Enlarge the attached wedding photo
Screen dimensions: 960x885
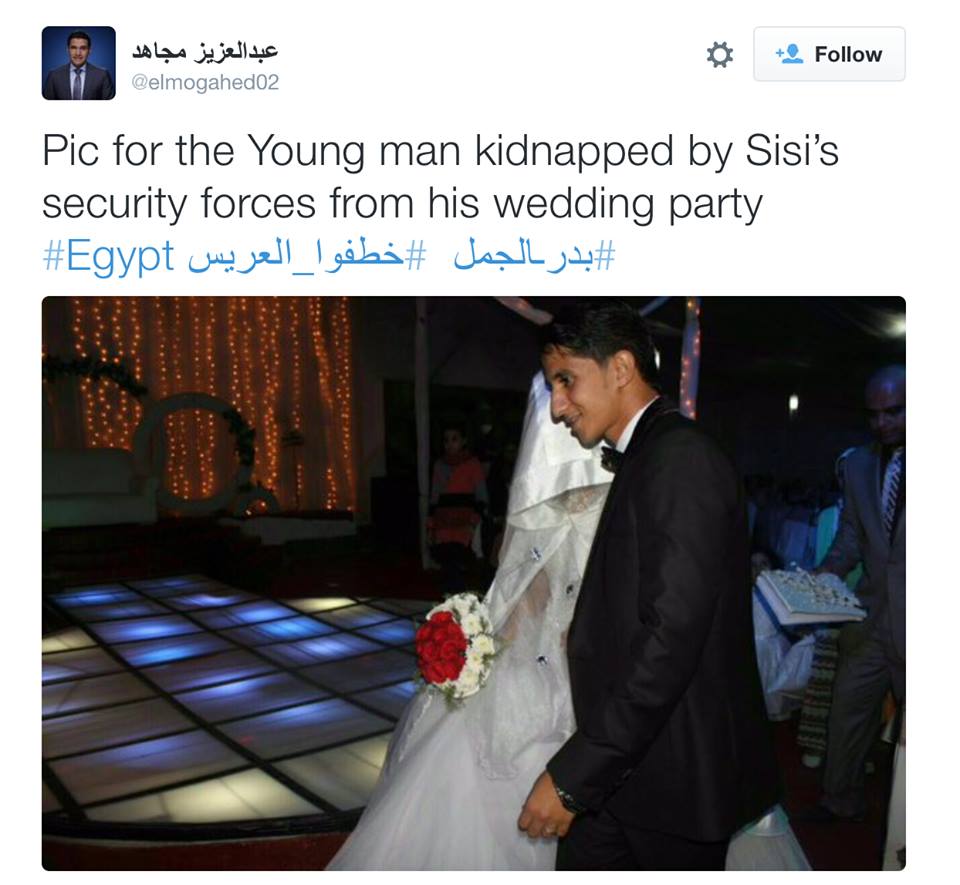tap(473, 583)
